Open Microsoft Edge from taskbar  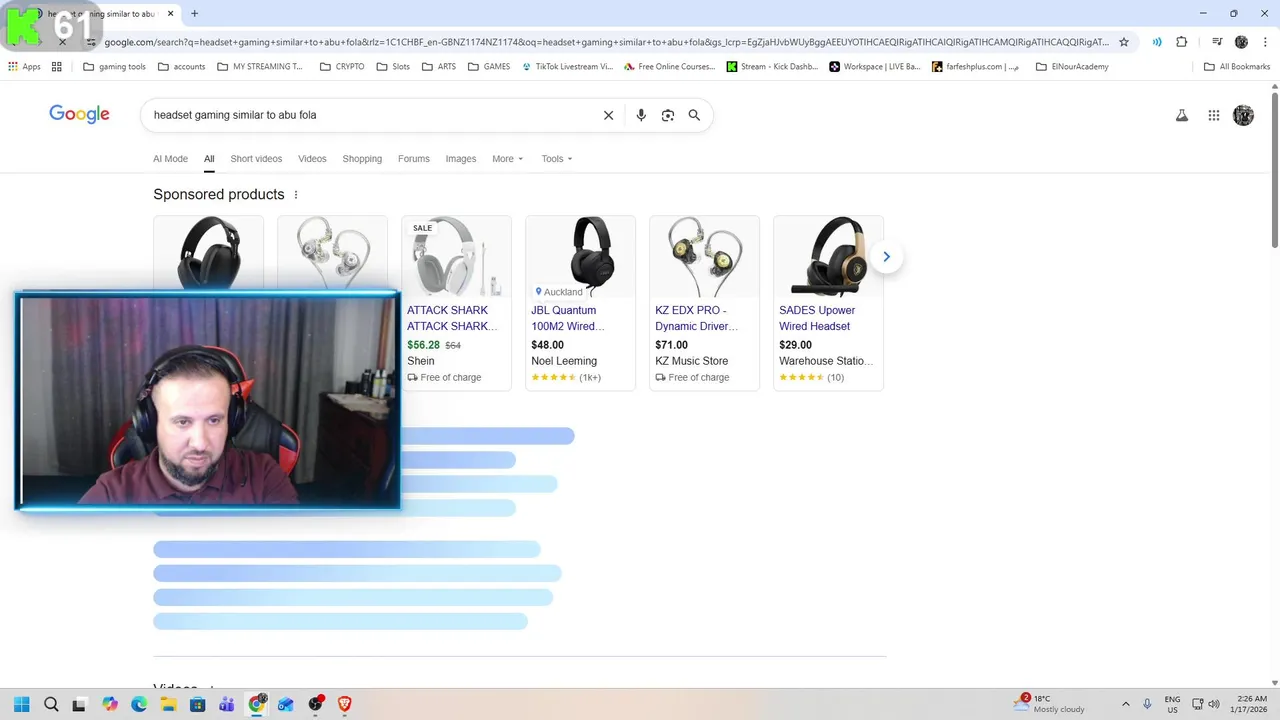click(139, 704)
